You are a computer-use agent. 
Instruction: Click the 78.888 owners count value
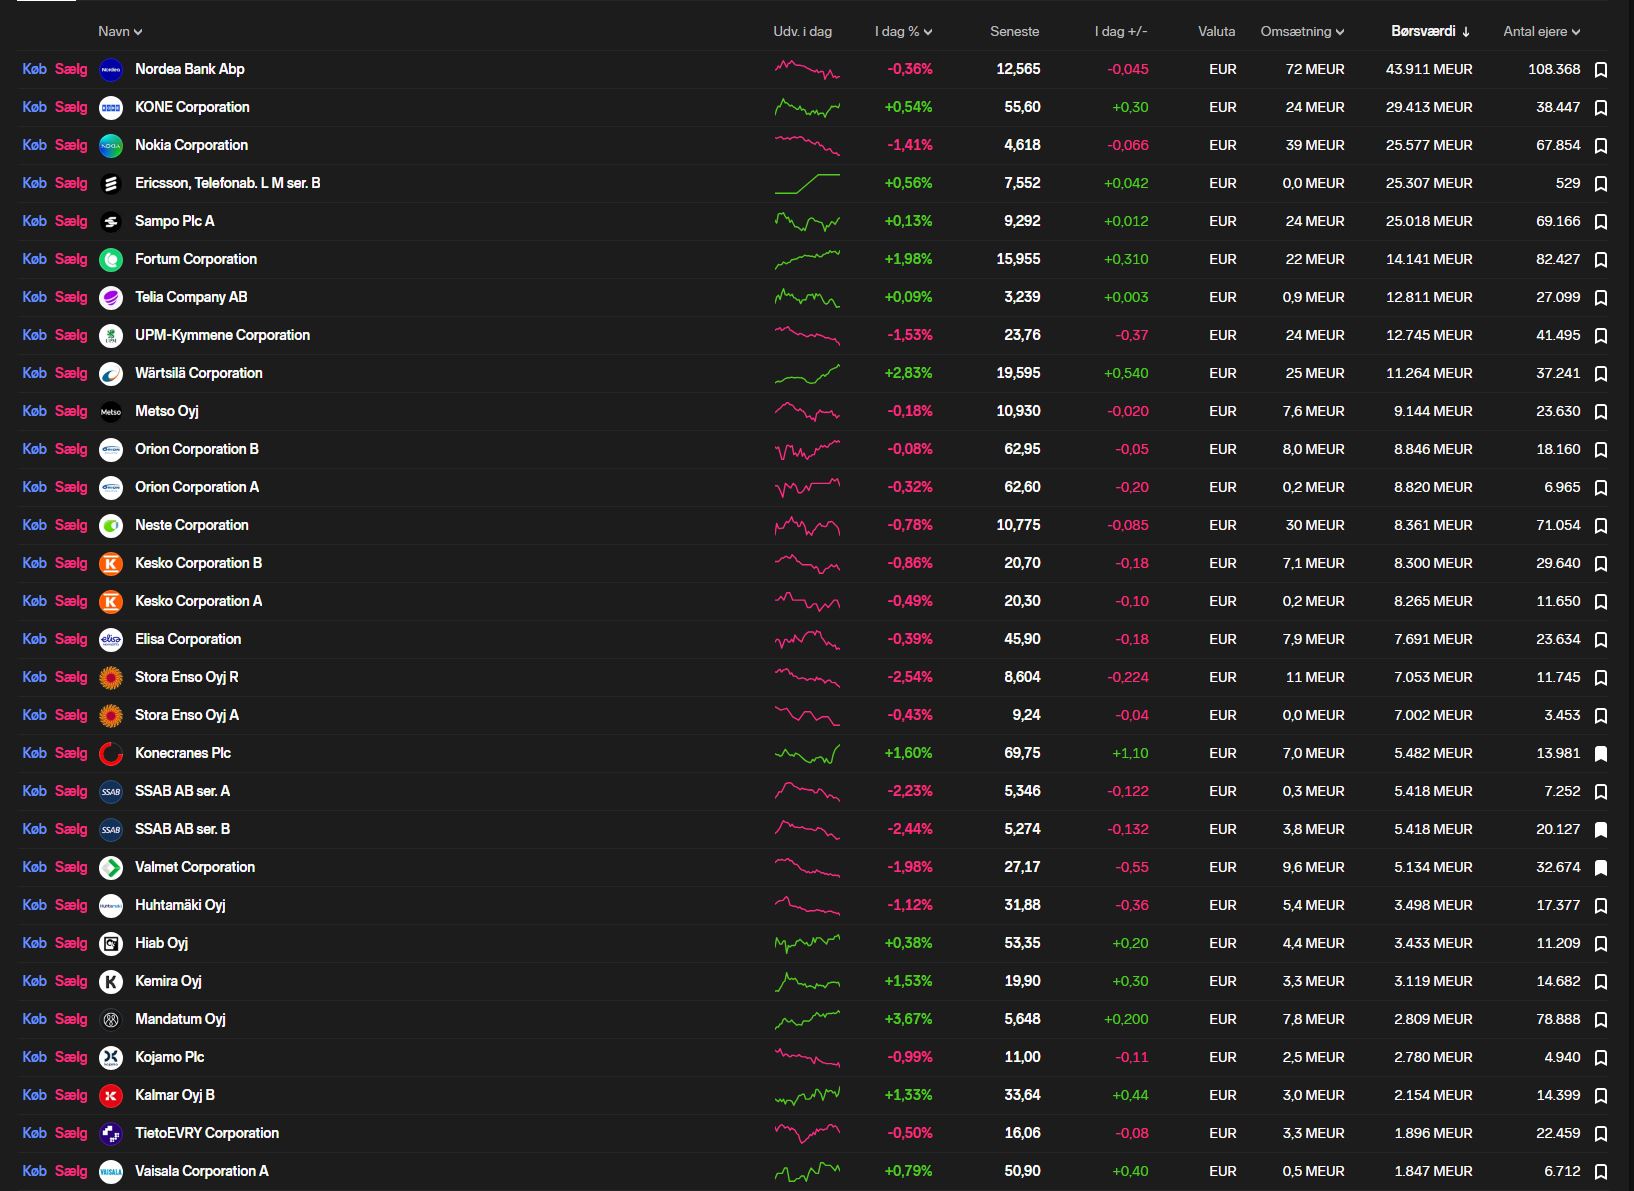pyautogui.click(x=1558, y=1019)
